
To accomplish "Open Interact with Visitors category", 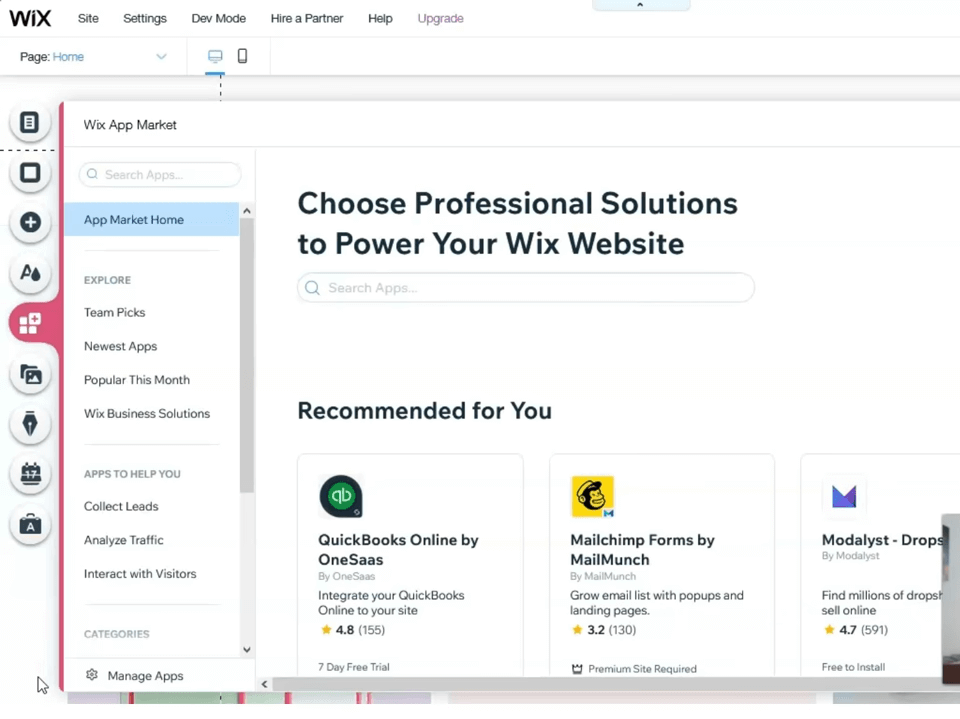I will point(140,574).
